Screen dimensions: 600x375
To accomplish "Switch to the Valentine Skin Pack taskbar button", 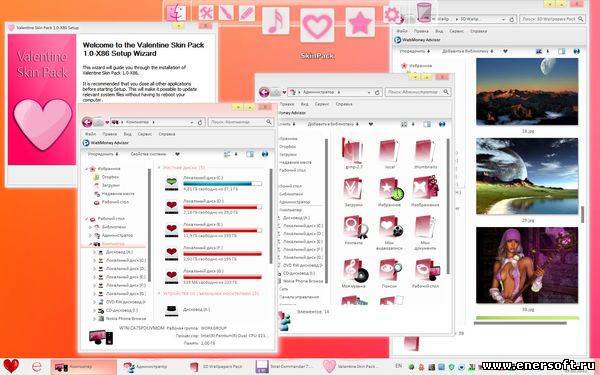I will (x=352, y=366).
